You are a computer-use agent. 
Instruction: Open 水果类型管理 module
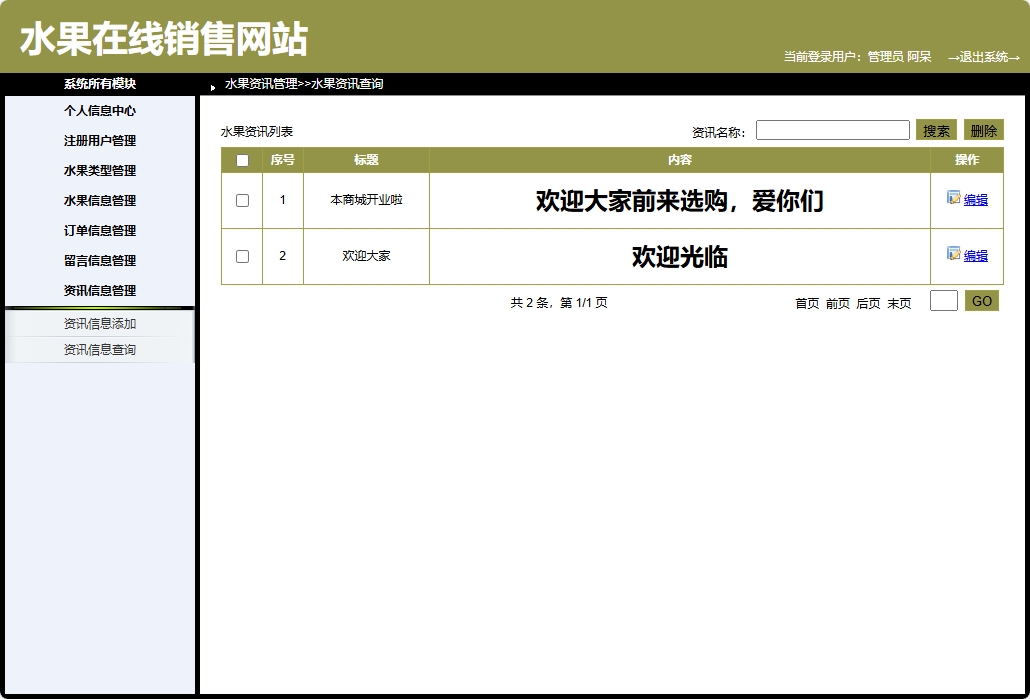[x=99, y=171]
